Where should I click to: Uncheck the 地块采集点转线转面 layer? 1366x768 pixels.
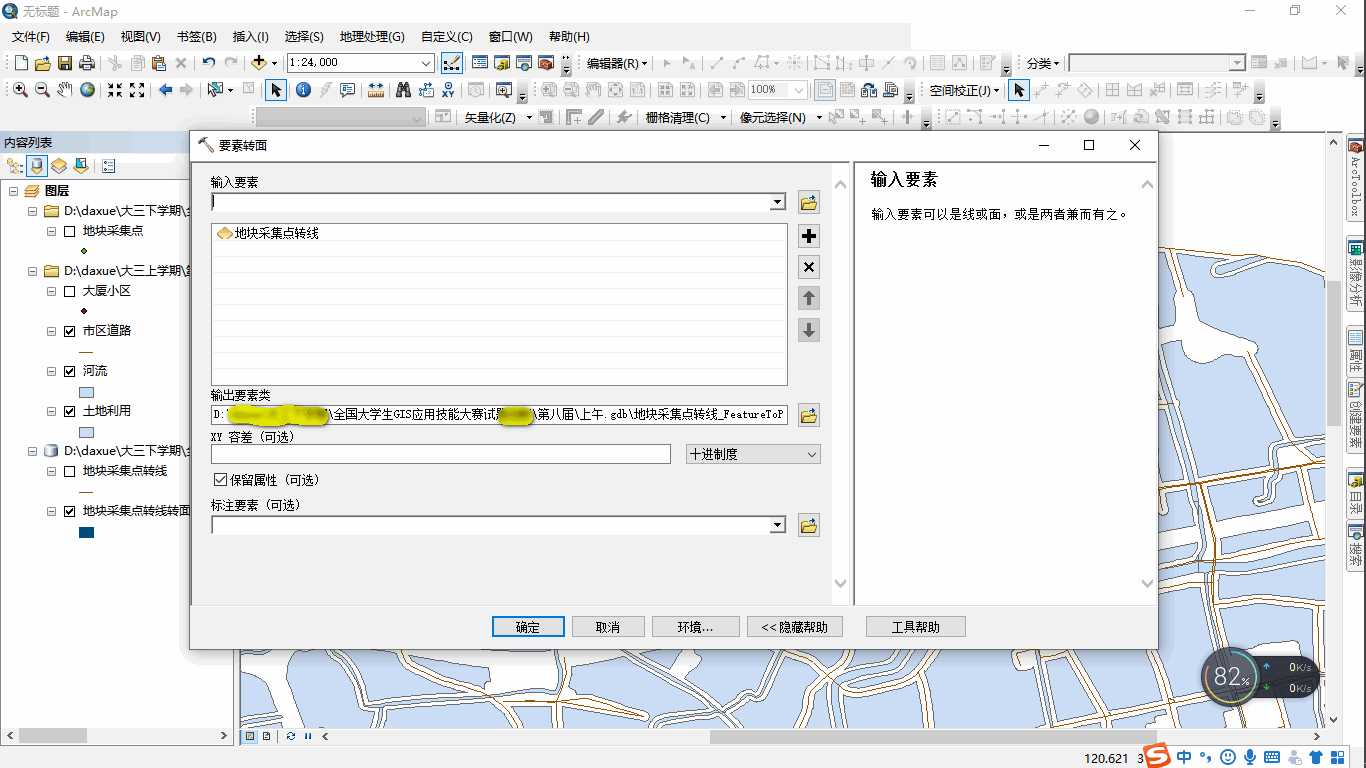click(x=69, y=511)
